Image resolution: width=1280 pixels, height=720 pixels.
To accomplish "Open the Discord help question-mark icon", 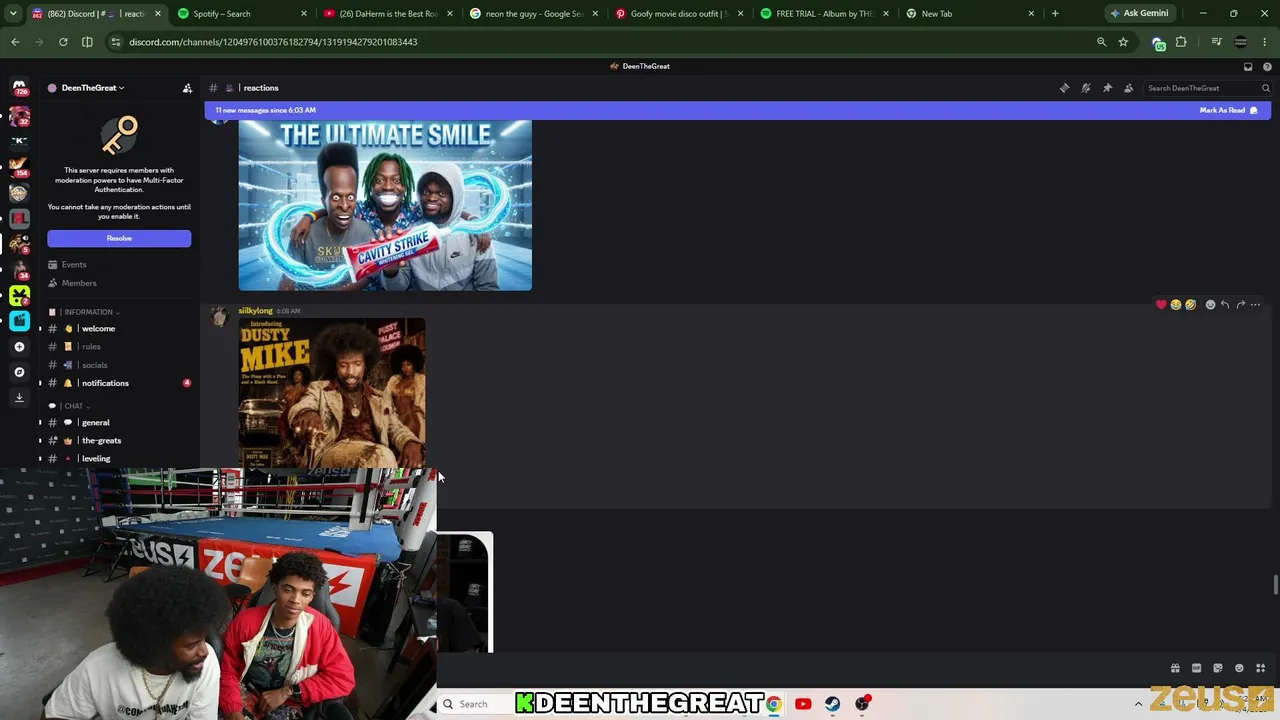I will click(x=1267, y=66).
